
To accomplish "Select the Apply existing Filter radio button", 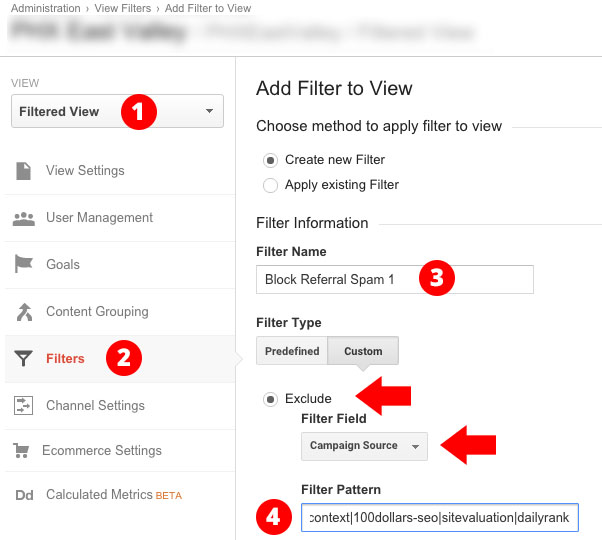I will click(270, 185).
